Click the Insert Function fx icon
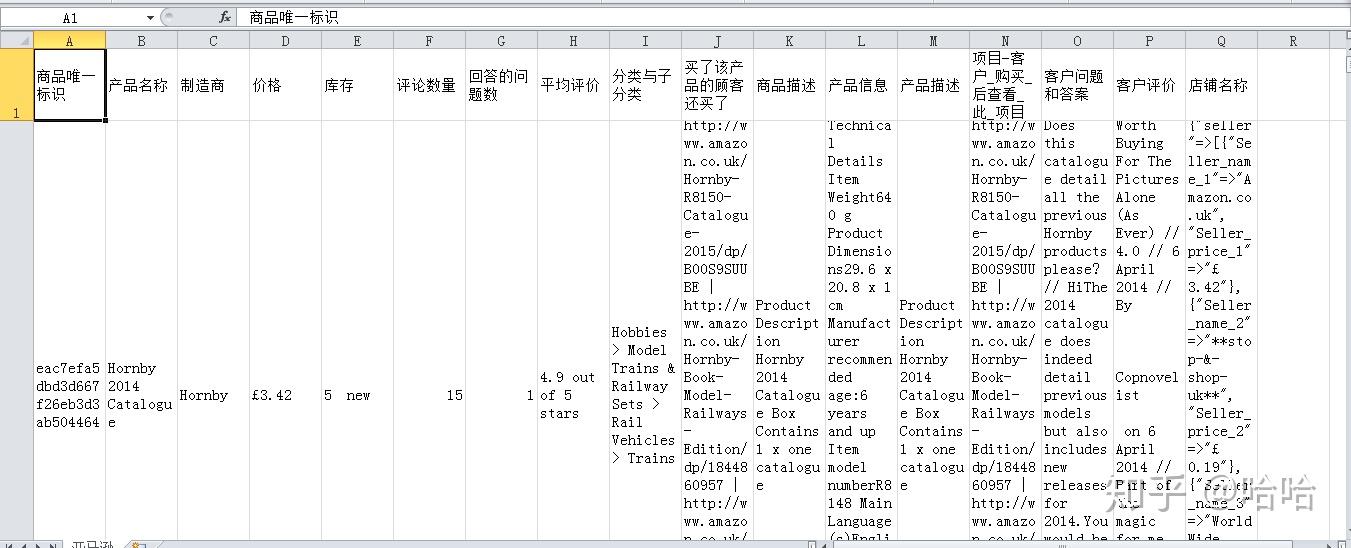1351x548 pixels. tap(225, 17)
